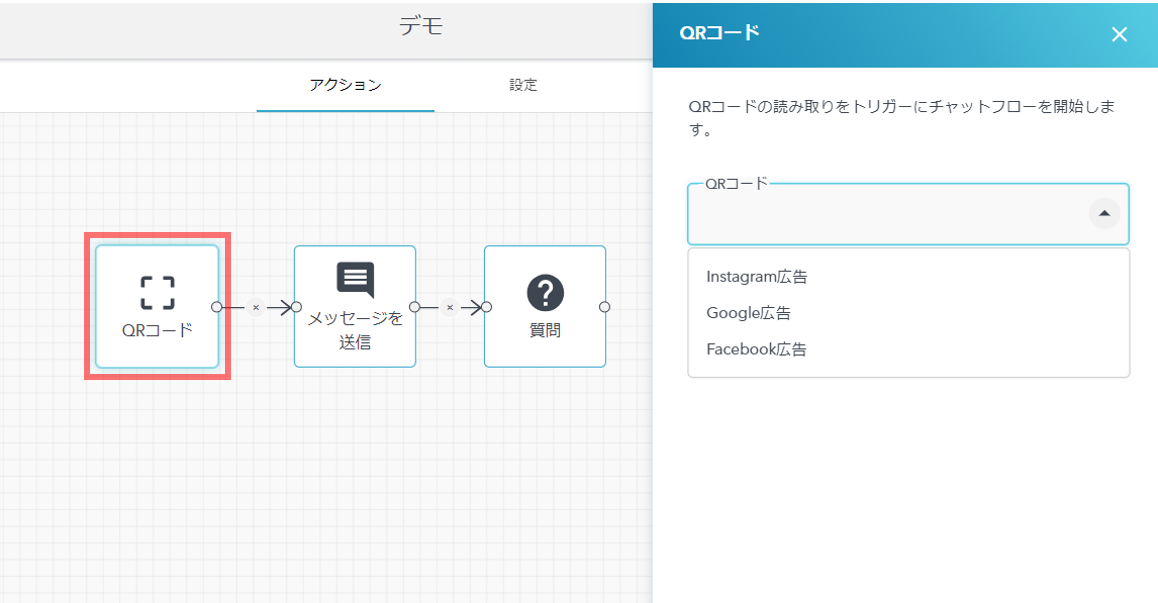1158x603 pixels.
Task: Click input port on 質問 node's left edge
Action: [486, 307]
